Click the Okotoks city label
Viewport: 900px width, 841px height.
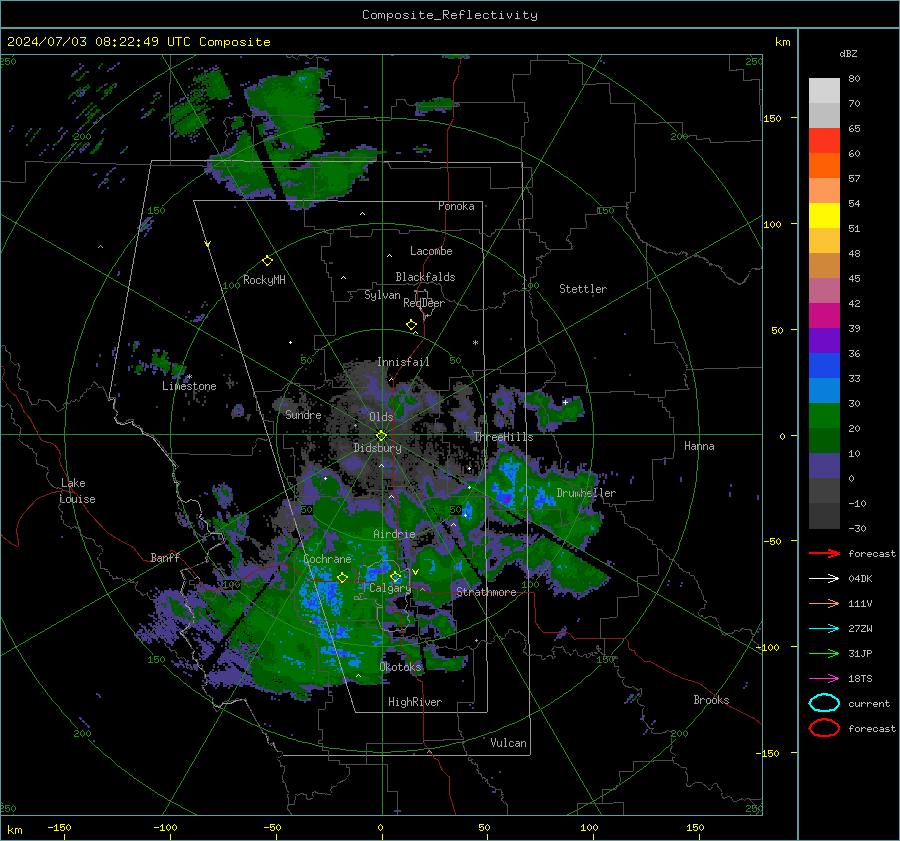(x=401, y=667)
